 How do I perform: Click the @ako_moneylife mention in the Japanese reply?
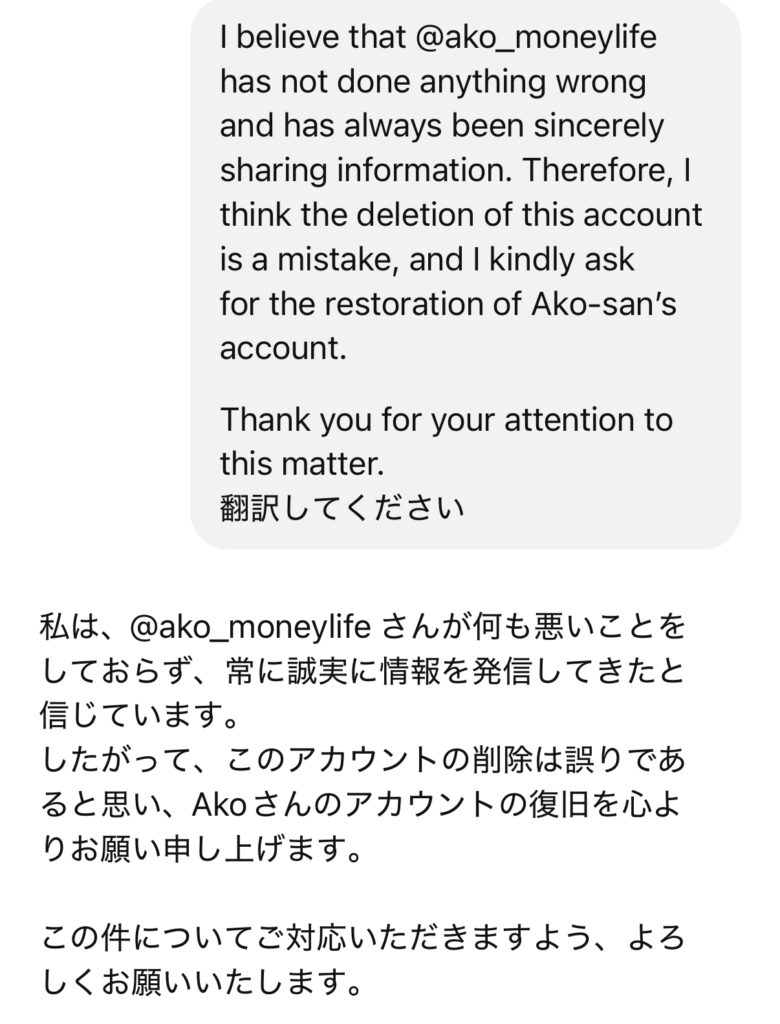(x=251, y=628)
